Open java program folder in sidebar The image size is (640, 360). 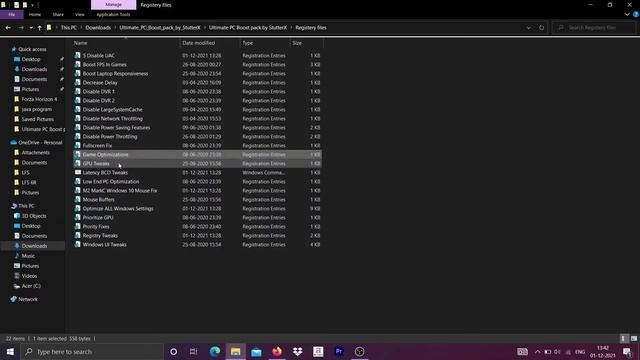[x=36, y=109]
